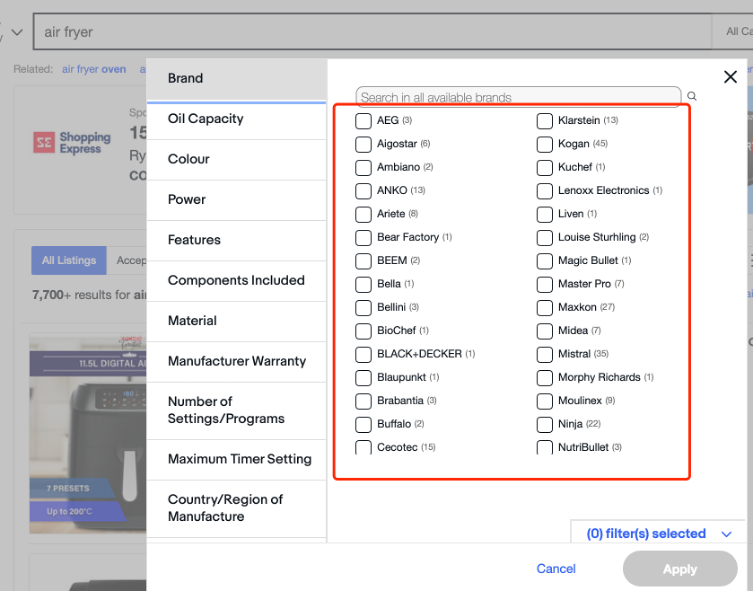The width and height of the screenshot is (754, 592).
Task: Check the Bellini brand checkbox
Action: pyautogui.click(x=363, y=307)
